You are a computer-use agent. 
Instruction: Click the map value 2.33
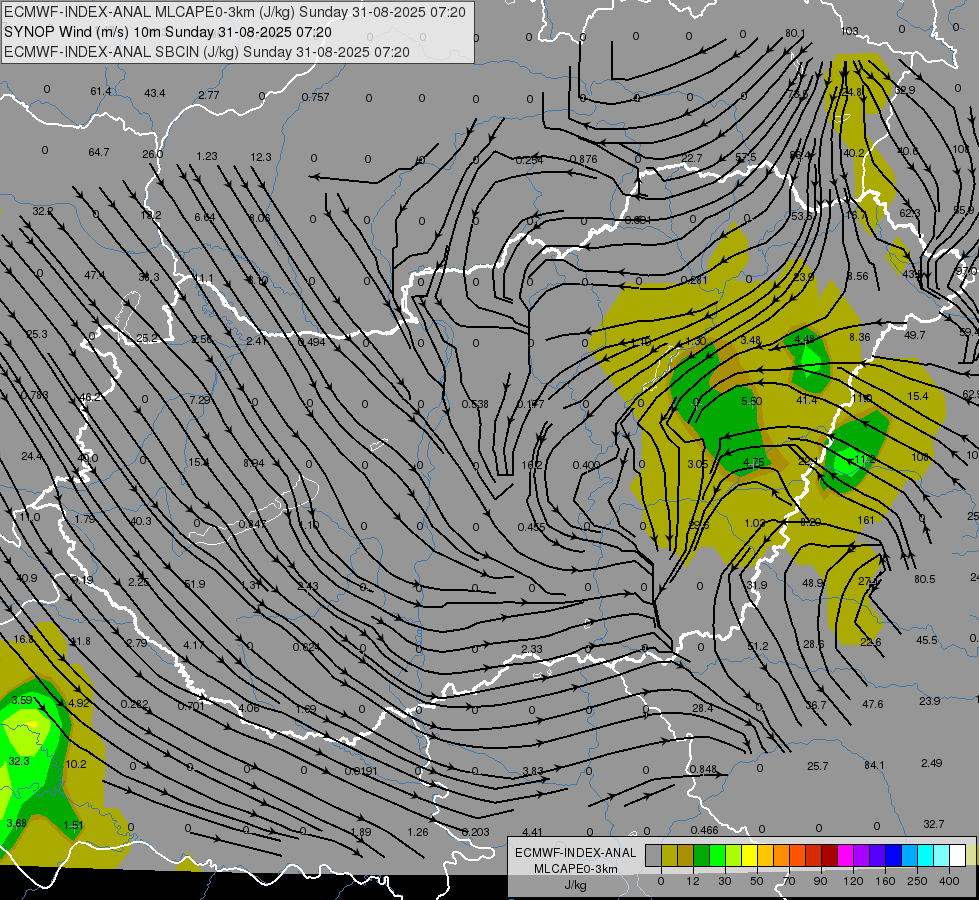click(x=532, y=650)
